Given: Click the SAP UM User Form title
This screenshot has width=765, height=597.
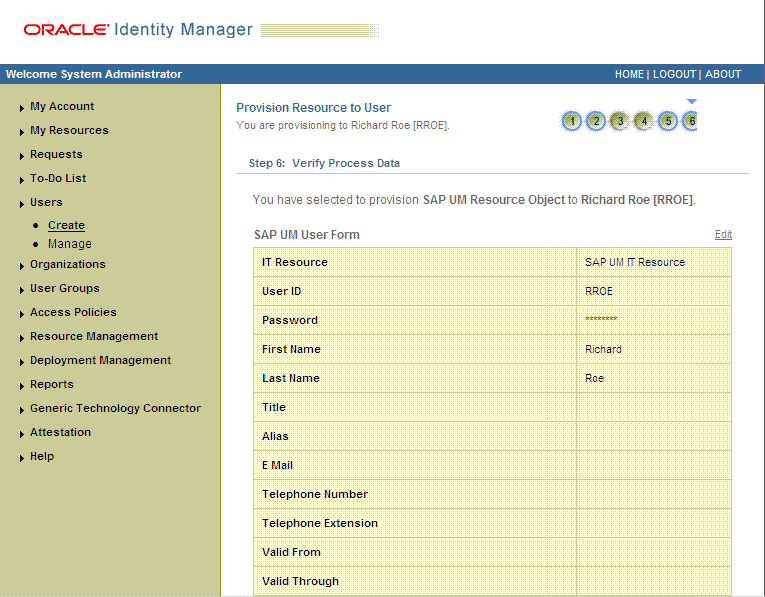Looking at the screenshot, I should tap(307, 235).
